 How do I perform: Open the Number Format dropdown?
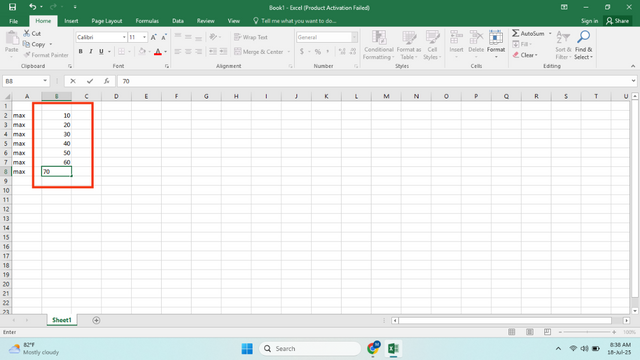click(x=354, y=37)
